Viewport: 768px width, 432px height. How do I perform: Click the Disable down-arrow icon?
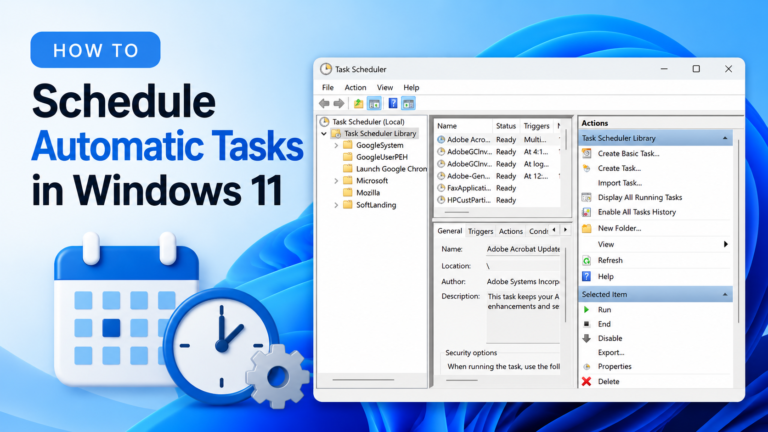pyautogui.click(x=587, y=338)
